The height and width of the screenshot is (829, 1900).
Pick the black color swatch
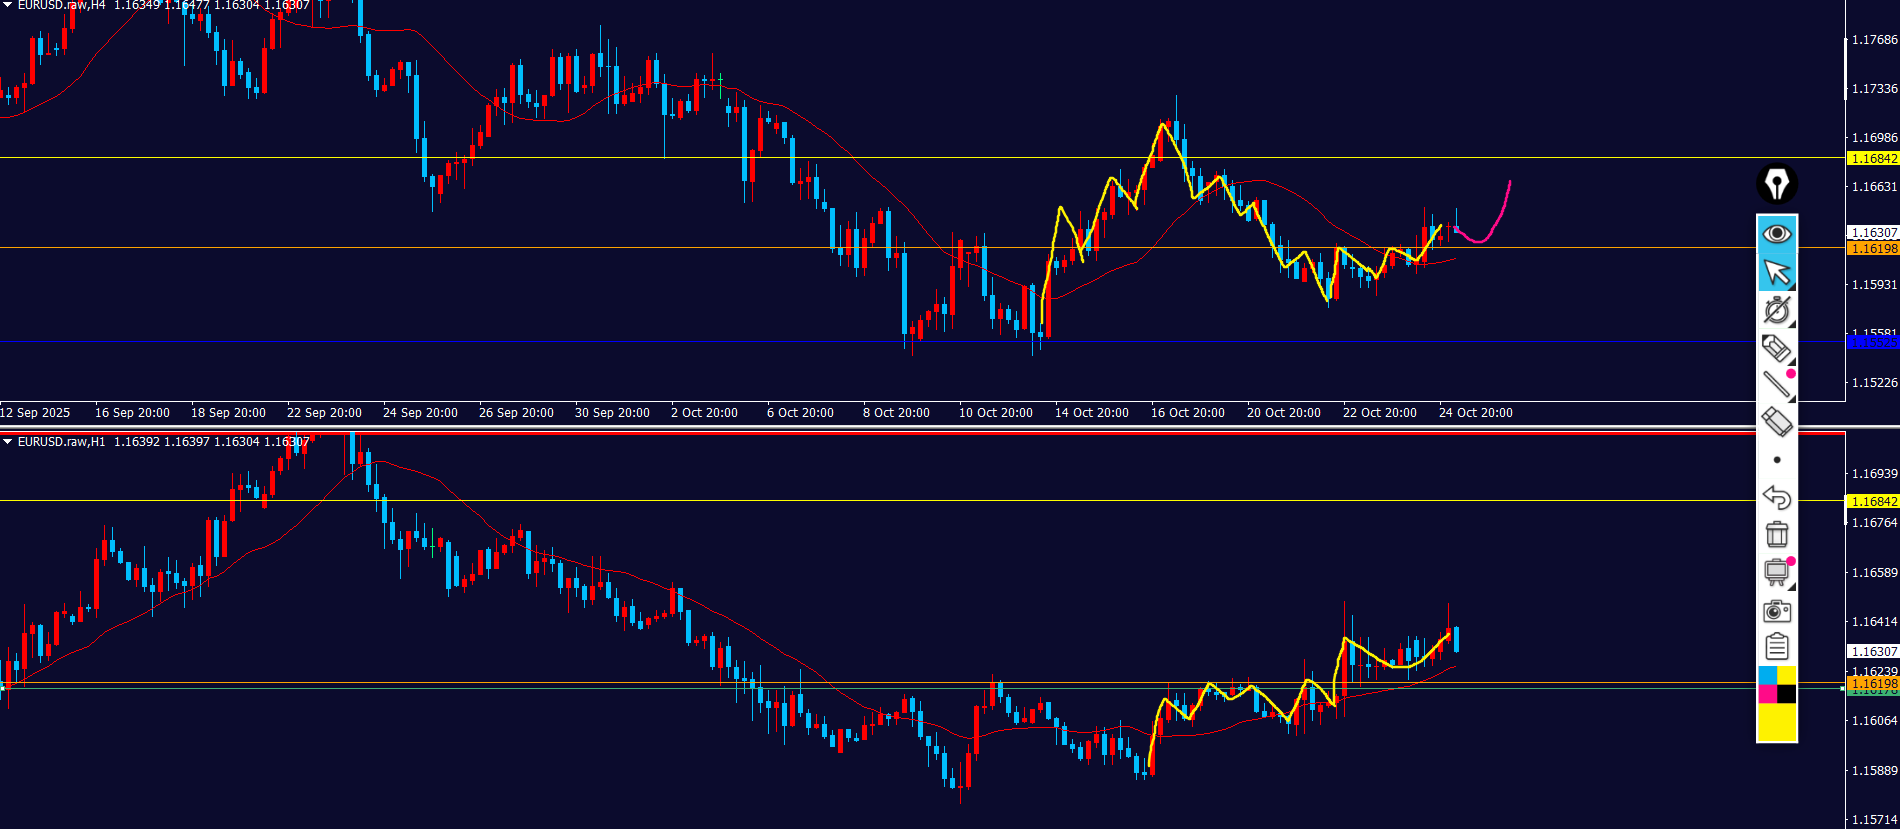[1787, 694]
